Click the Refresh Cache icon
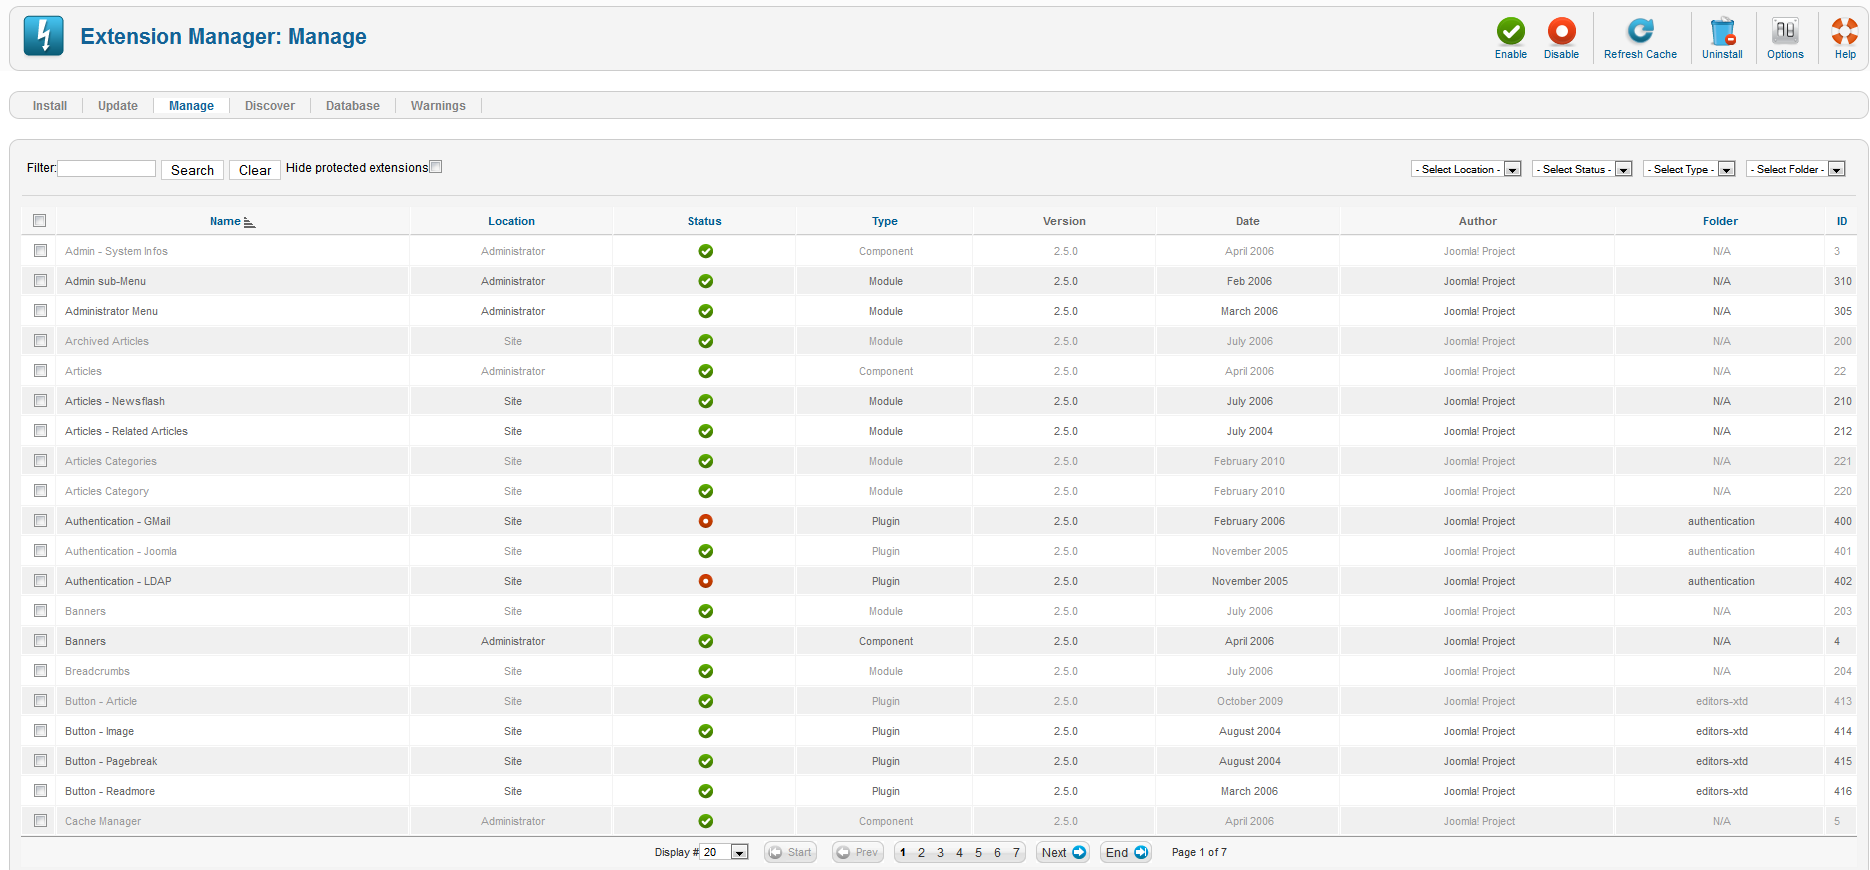Viewport: 1870px width, 870px height. (x=1640, y=32)
